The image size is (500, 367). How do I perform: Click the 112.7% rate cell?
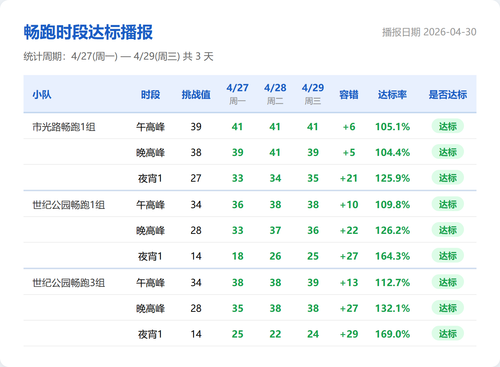tap(392, 282)
